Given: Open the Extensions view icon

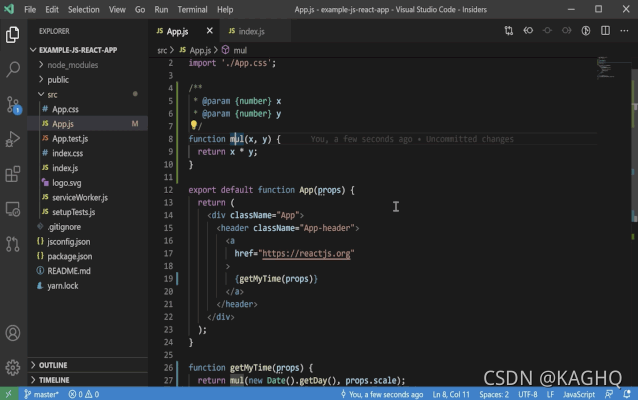Looking at the screenshot, I should 13,174.
